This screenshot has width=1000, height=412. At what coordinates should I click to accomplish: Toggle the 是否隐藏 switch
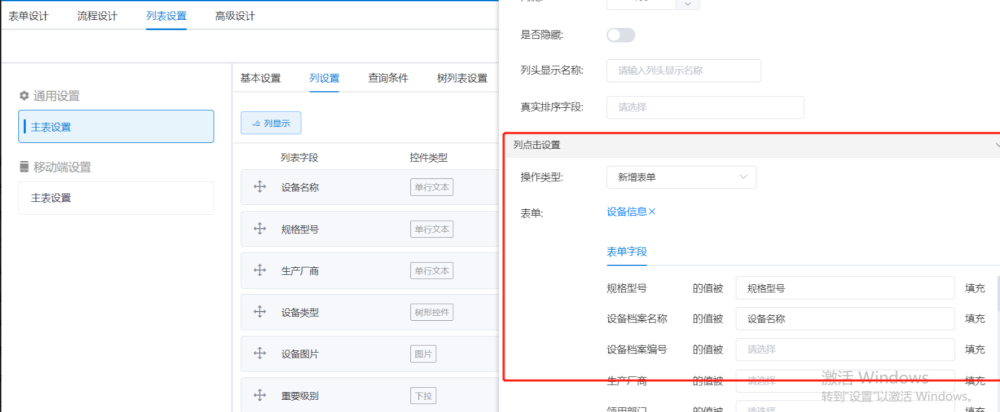point(620,35)
